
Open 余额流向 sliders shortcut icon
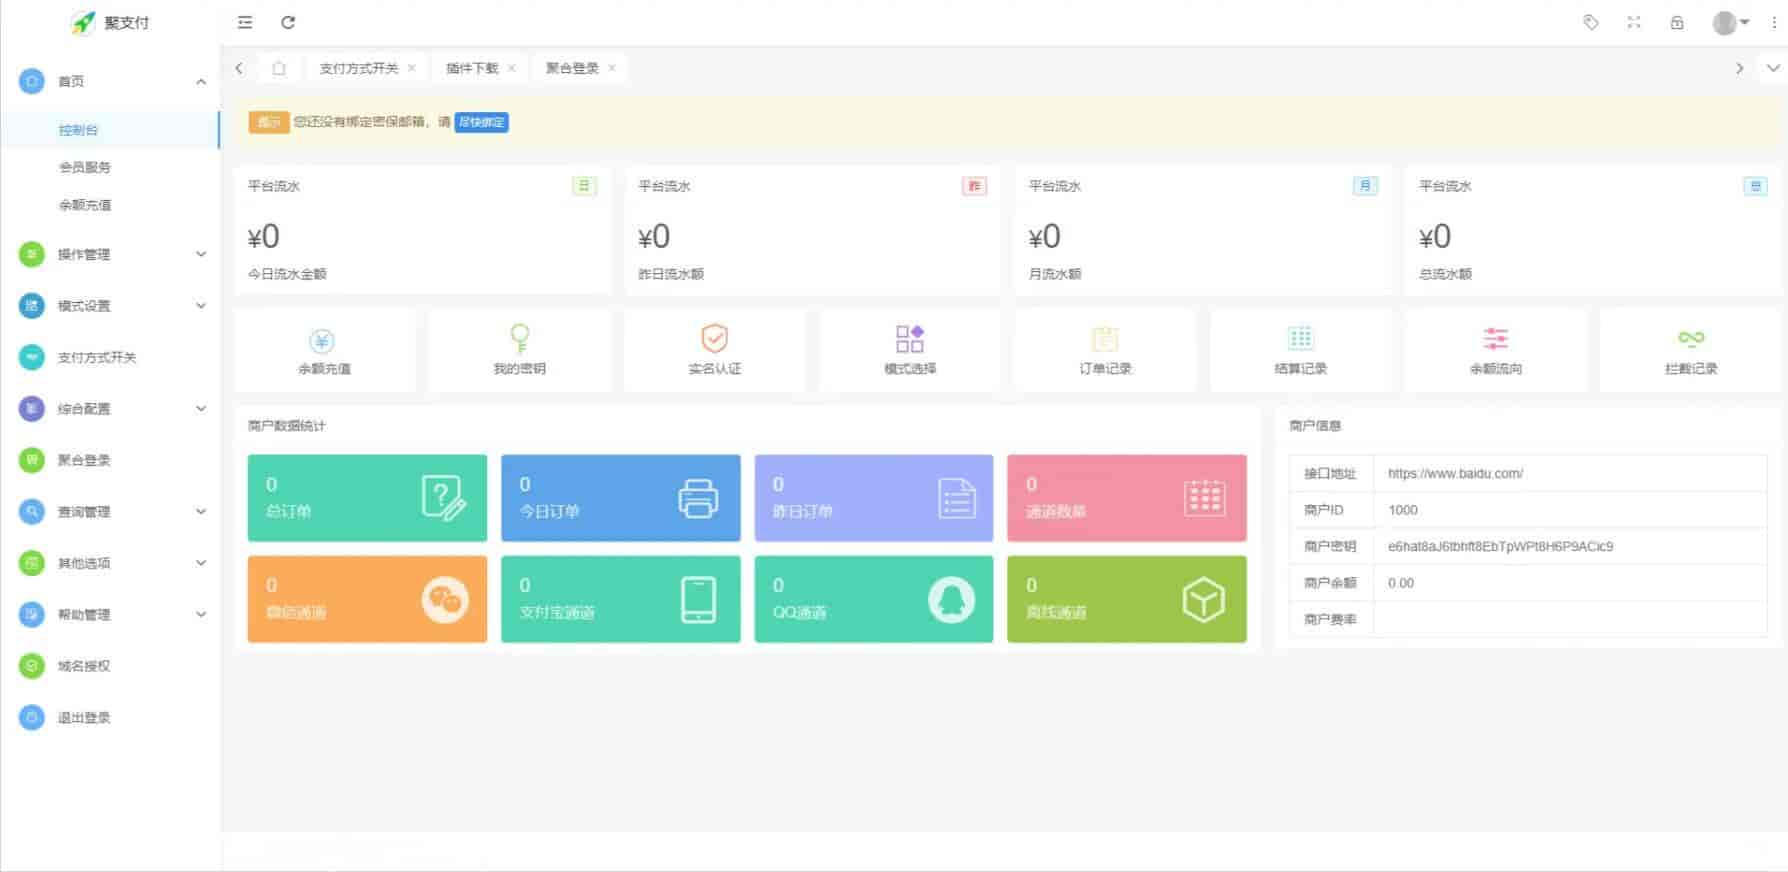(x=1495, y=339)
